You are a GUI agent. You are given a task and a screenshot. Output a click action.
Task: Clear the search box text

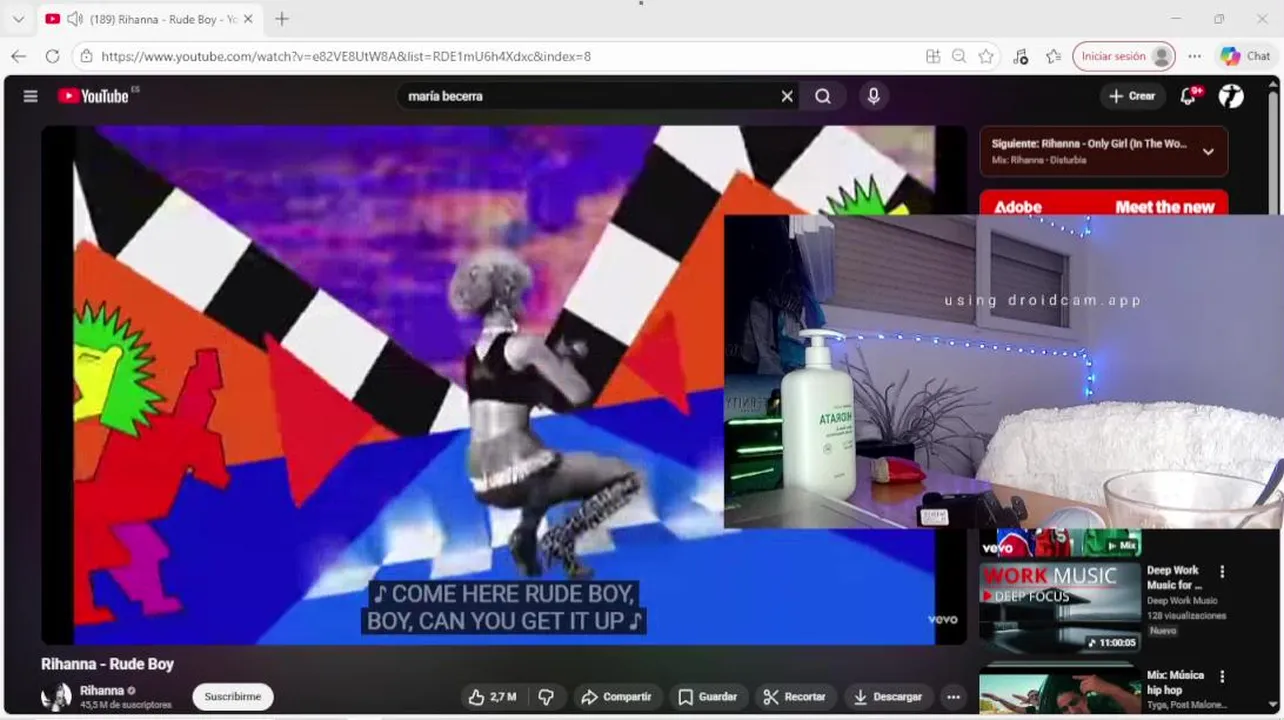(x=787, y=96)
